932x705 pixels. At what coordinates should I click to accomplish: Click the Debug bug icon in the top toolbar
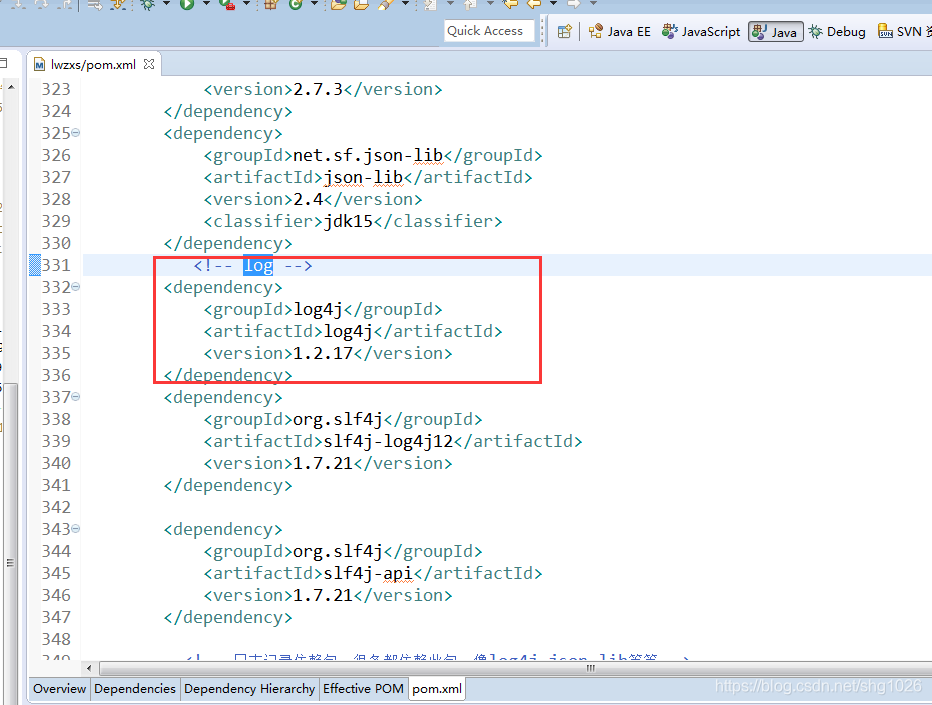(147, 5)
